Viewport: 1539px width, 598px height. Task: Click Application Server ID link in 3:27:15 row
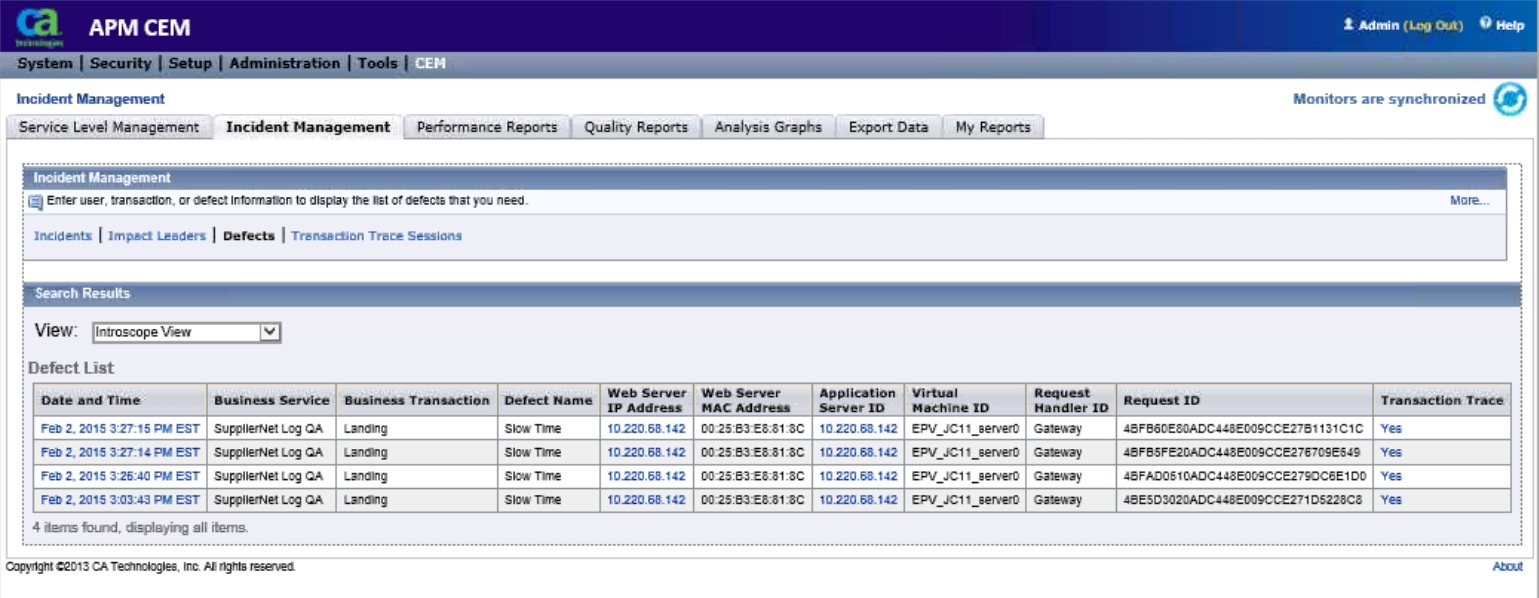858,428
